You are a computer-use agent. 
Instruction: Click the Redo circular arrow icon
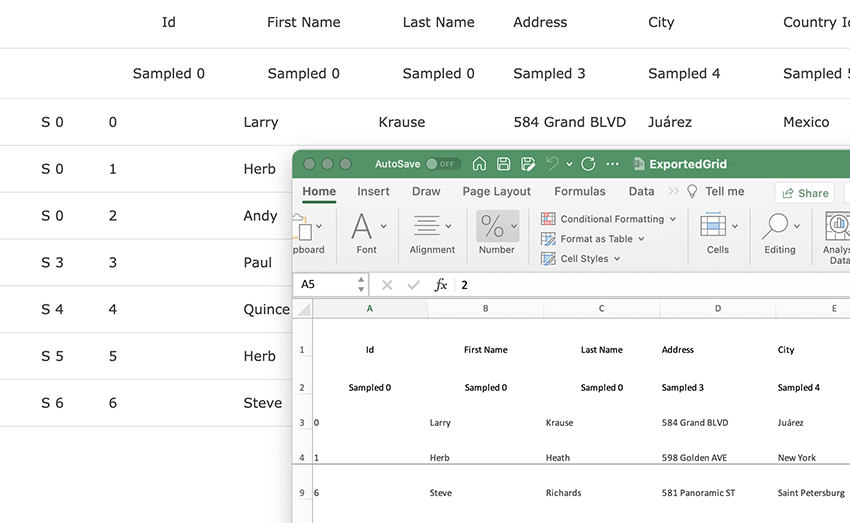[x=588, y=164]
